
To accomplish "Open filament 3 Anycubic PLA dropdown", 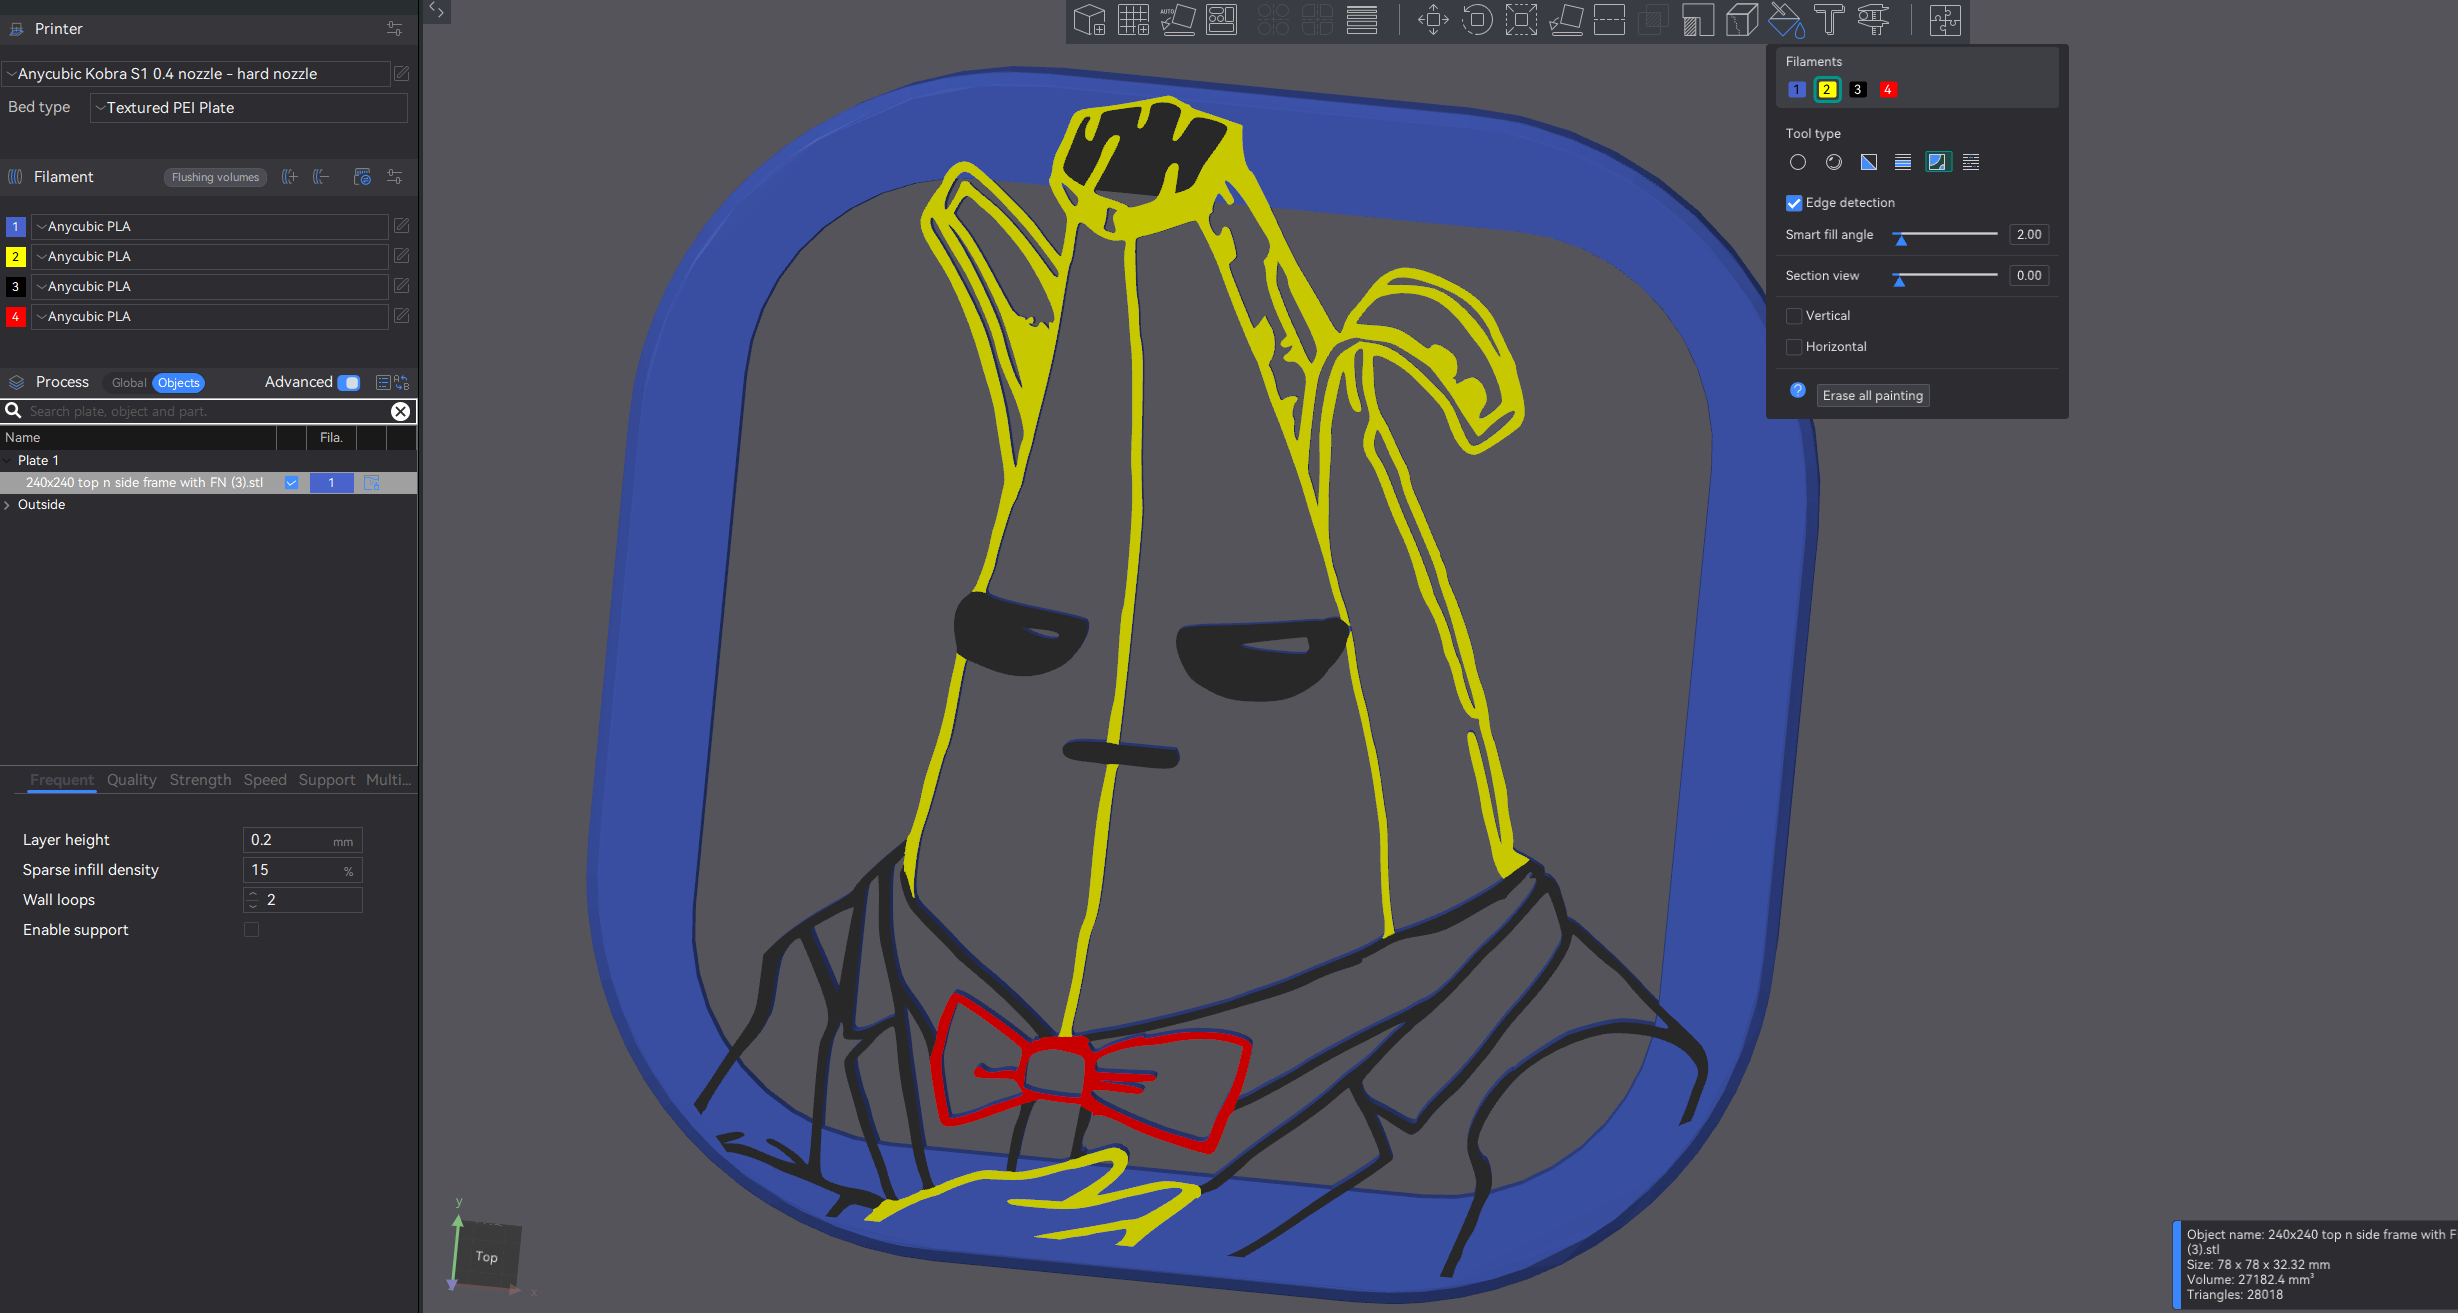I will point(210,287).
